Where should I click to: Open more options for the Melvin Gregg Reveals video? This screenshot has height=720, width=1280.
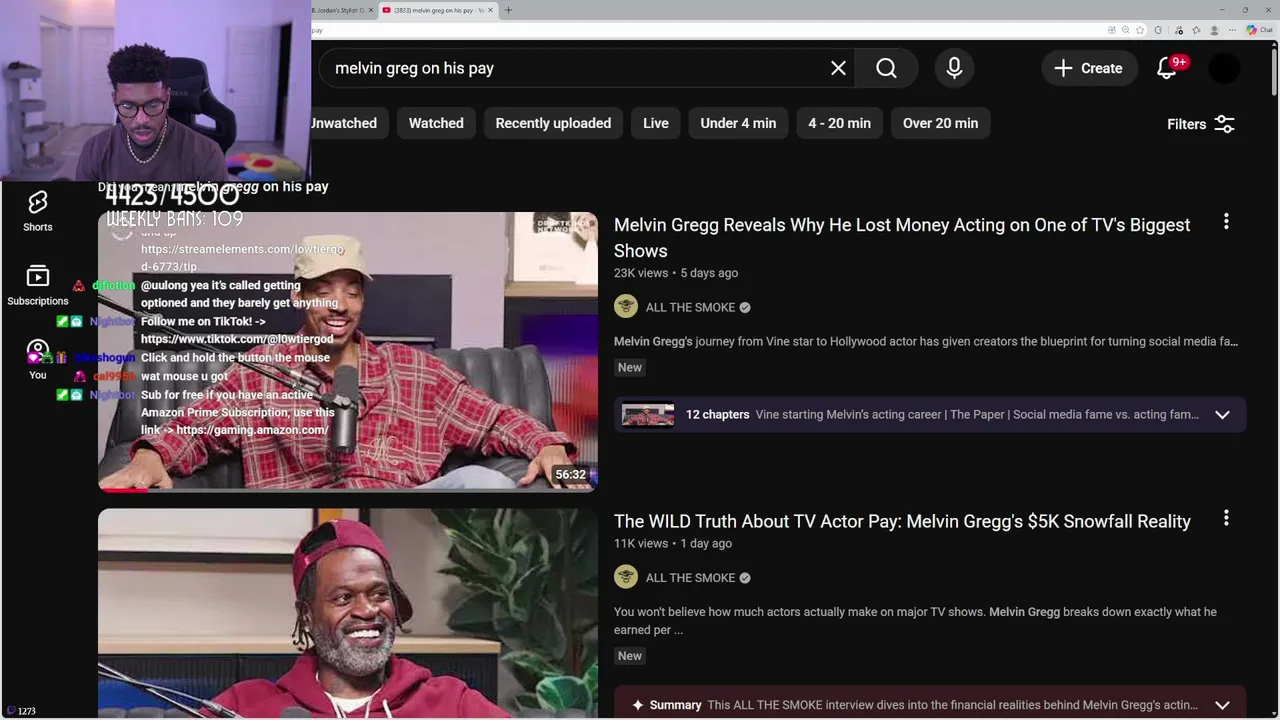click(x=1226, y=222)
